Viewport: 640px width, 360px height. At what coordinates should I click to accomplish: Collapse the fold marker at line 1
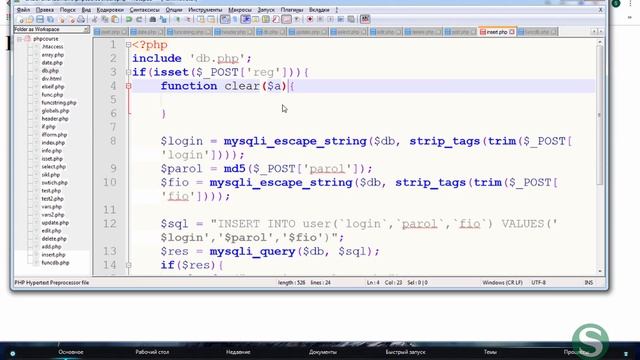128,45
